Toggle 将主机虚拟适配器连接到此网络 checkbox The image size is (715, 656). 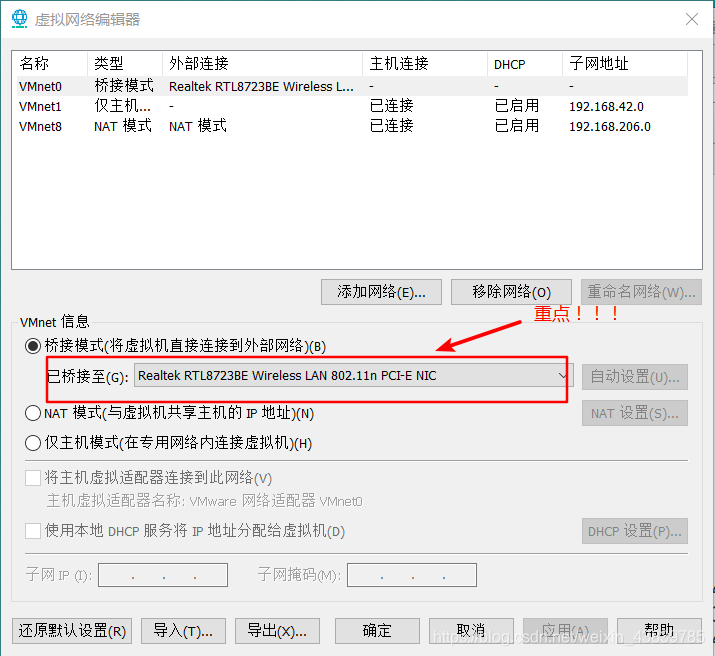[x=33, y=478]
